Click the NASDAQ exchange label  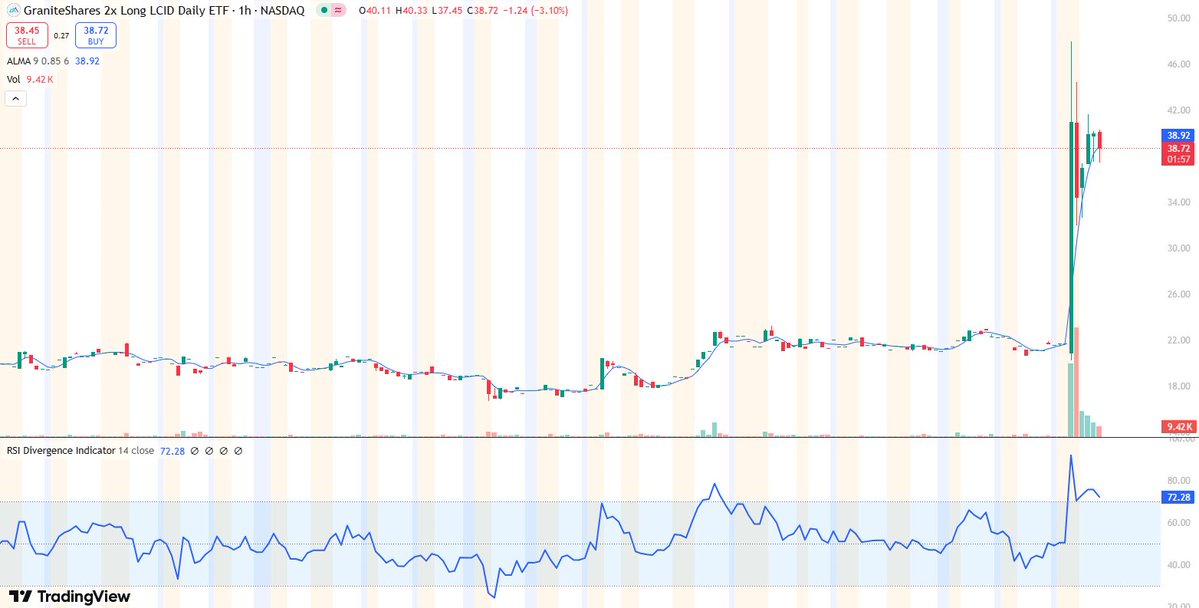pyautogui.click(x=283, y=11)
